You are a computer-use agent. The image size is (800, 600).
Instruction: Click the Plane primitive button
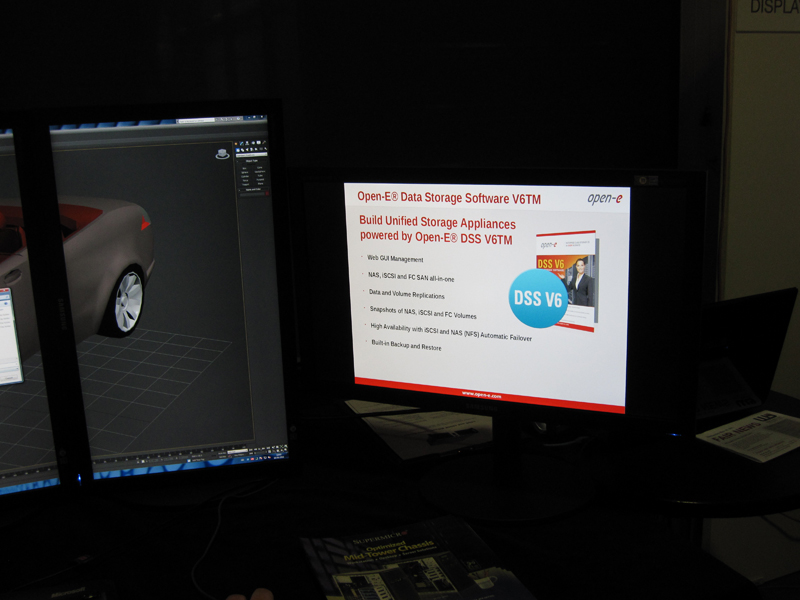pos(260,184)
